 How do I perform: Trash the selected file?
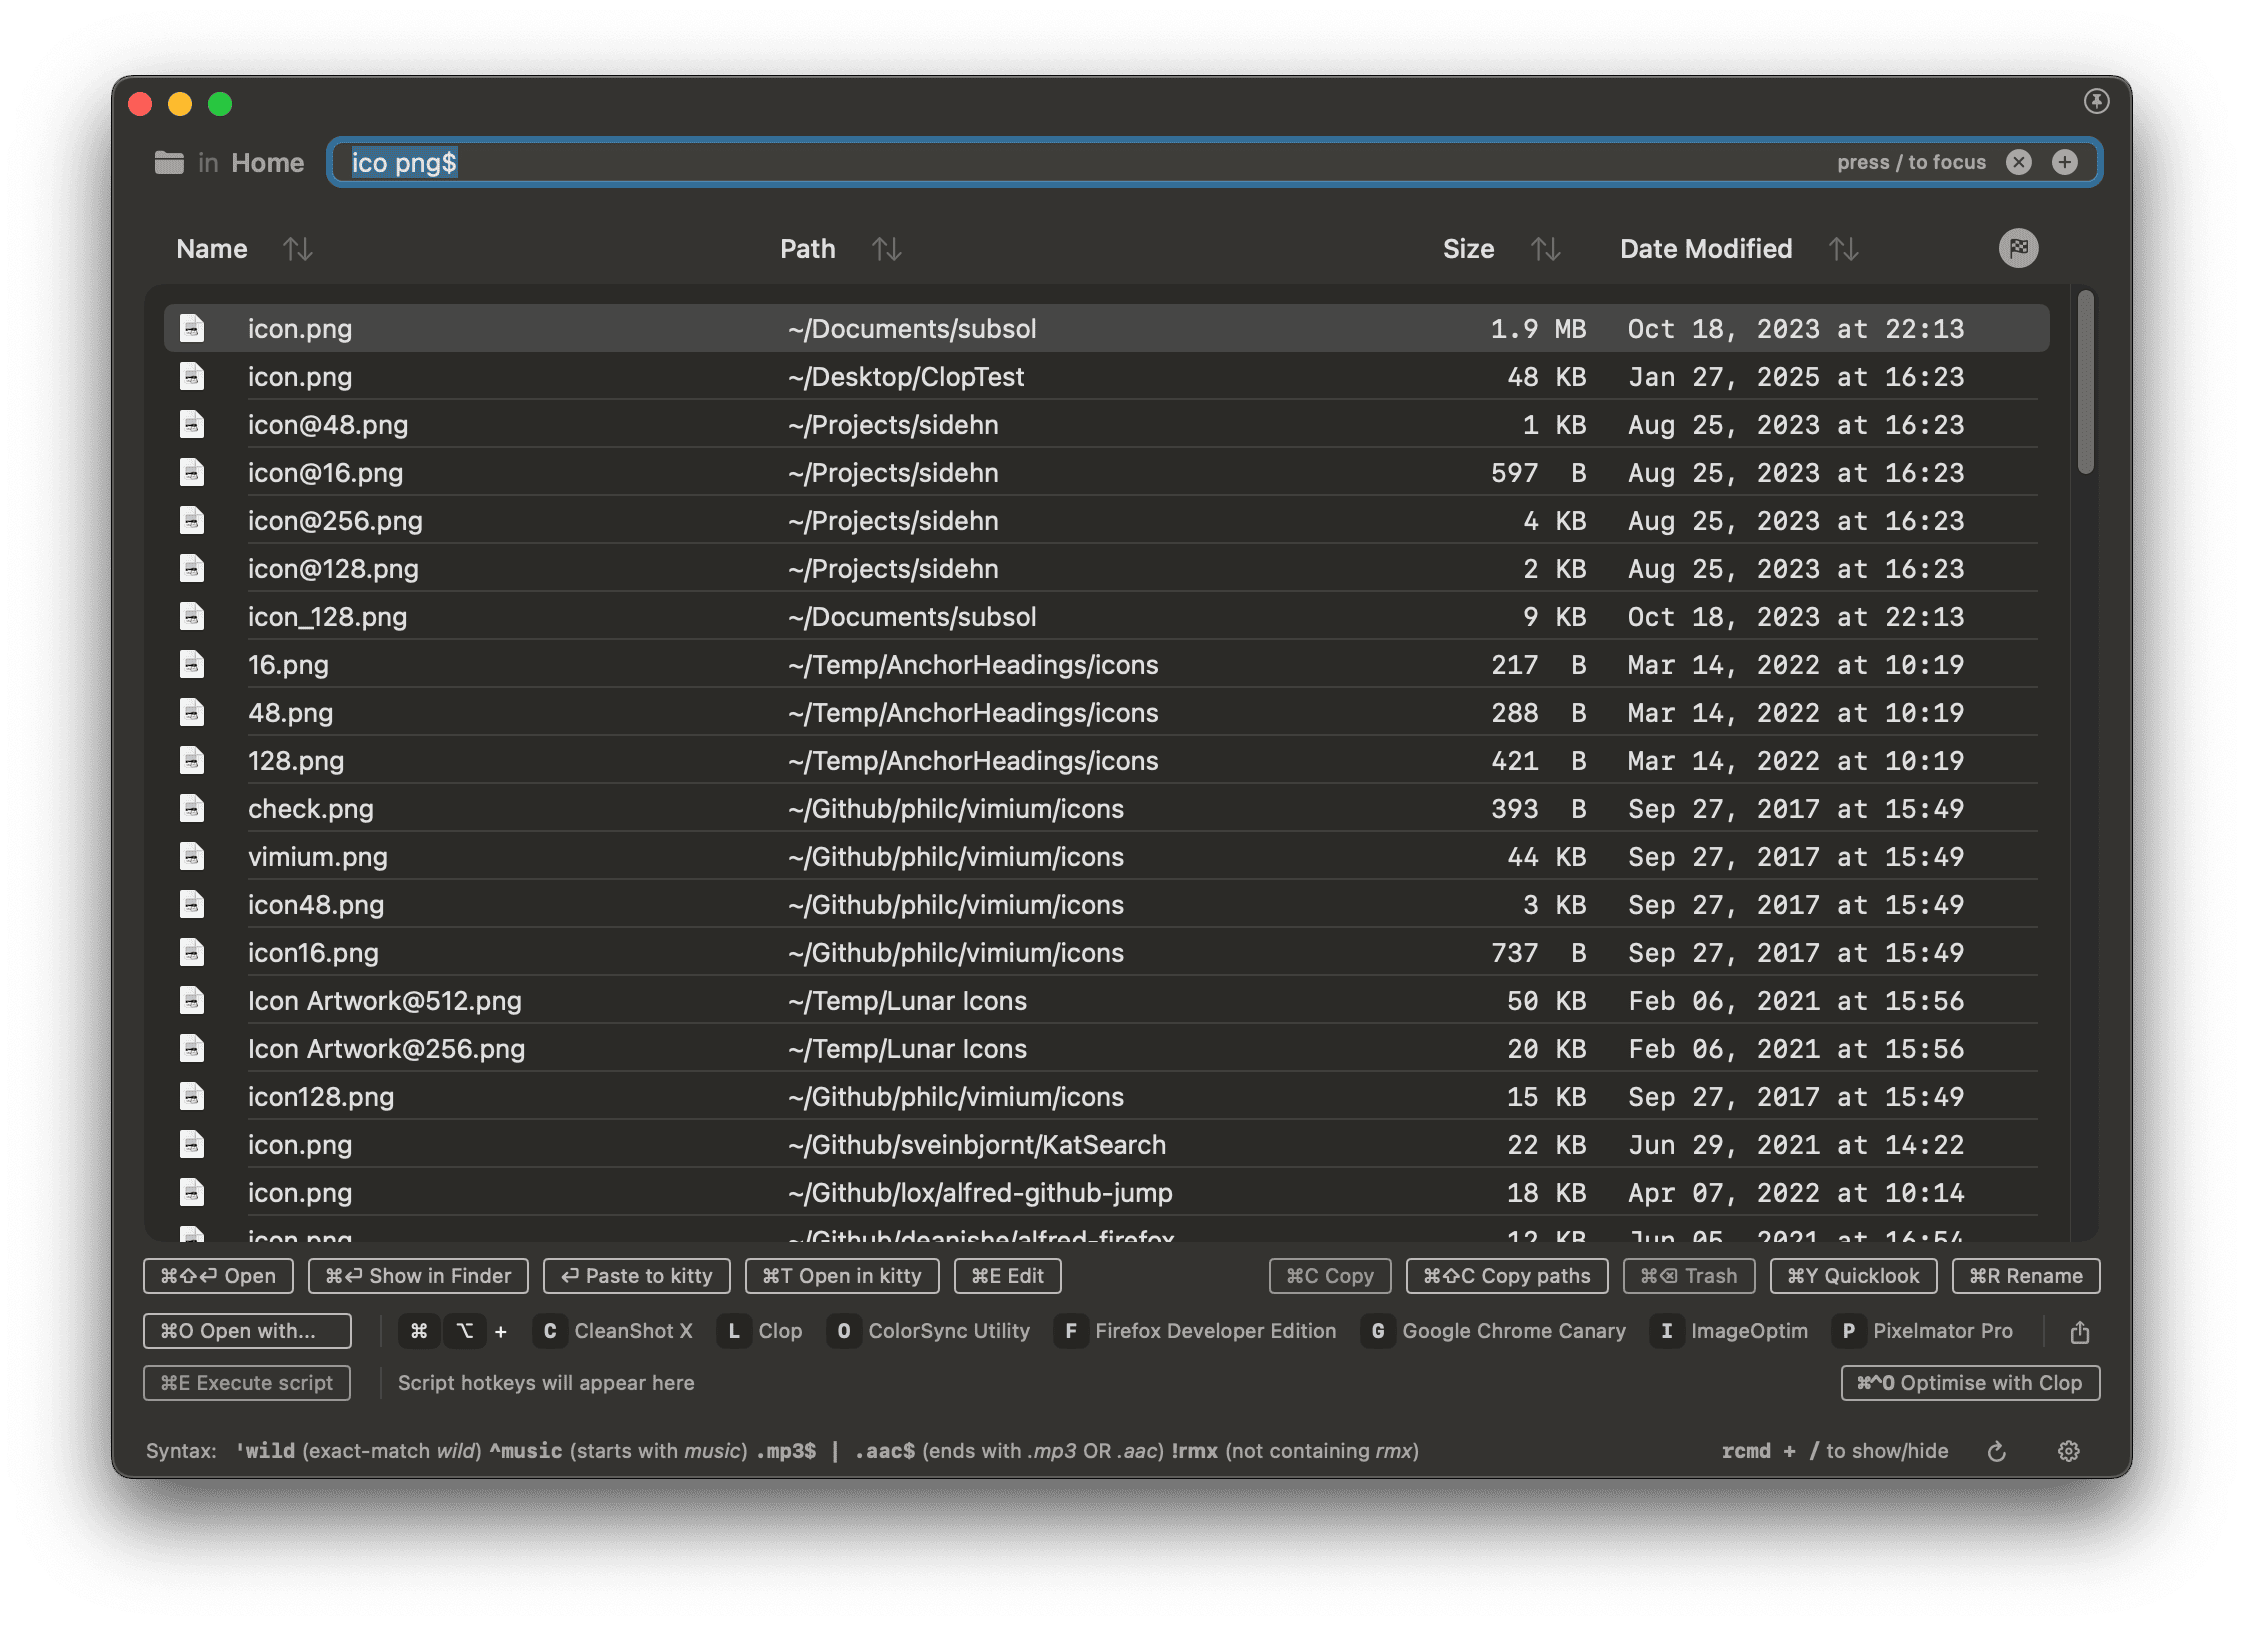click(1688, 1276)
